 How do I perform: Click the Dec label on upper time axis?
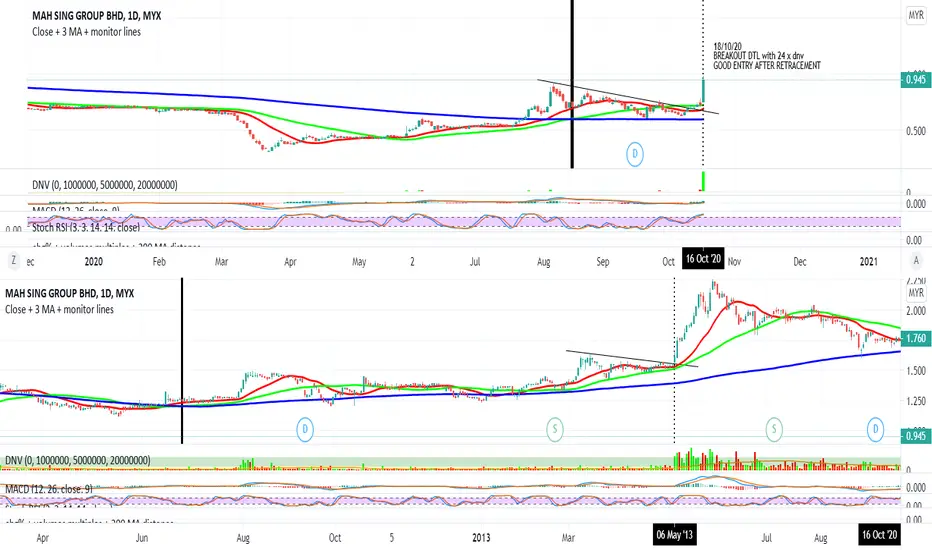point(800,262)
